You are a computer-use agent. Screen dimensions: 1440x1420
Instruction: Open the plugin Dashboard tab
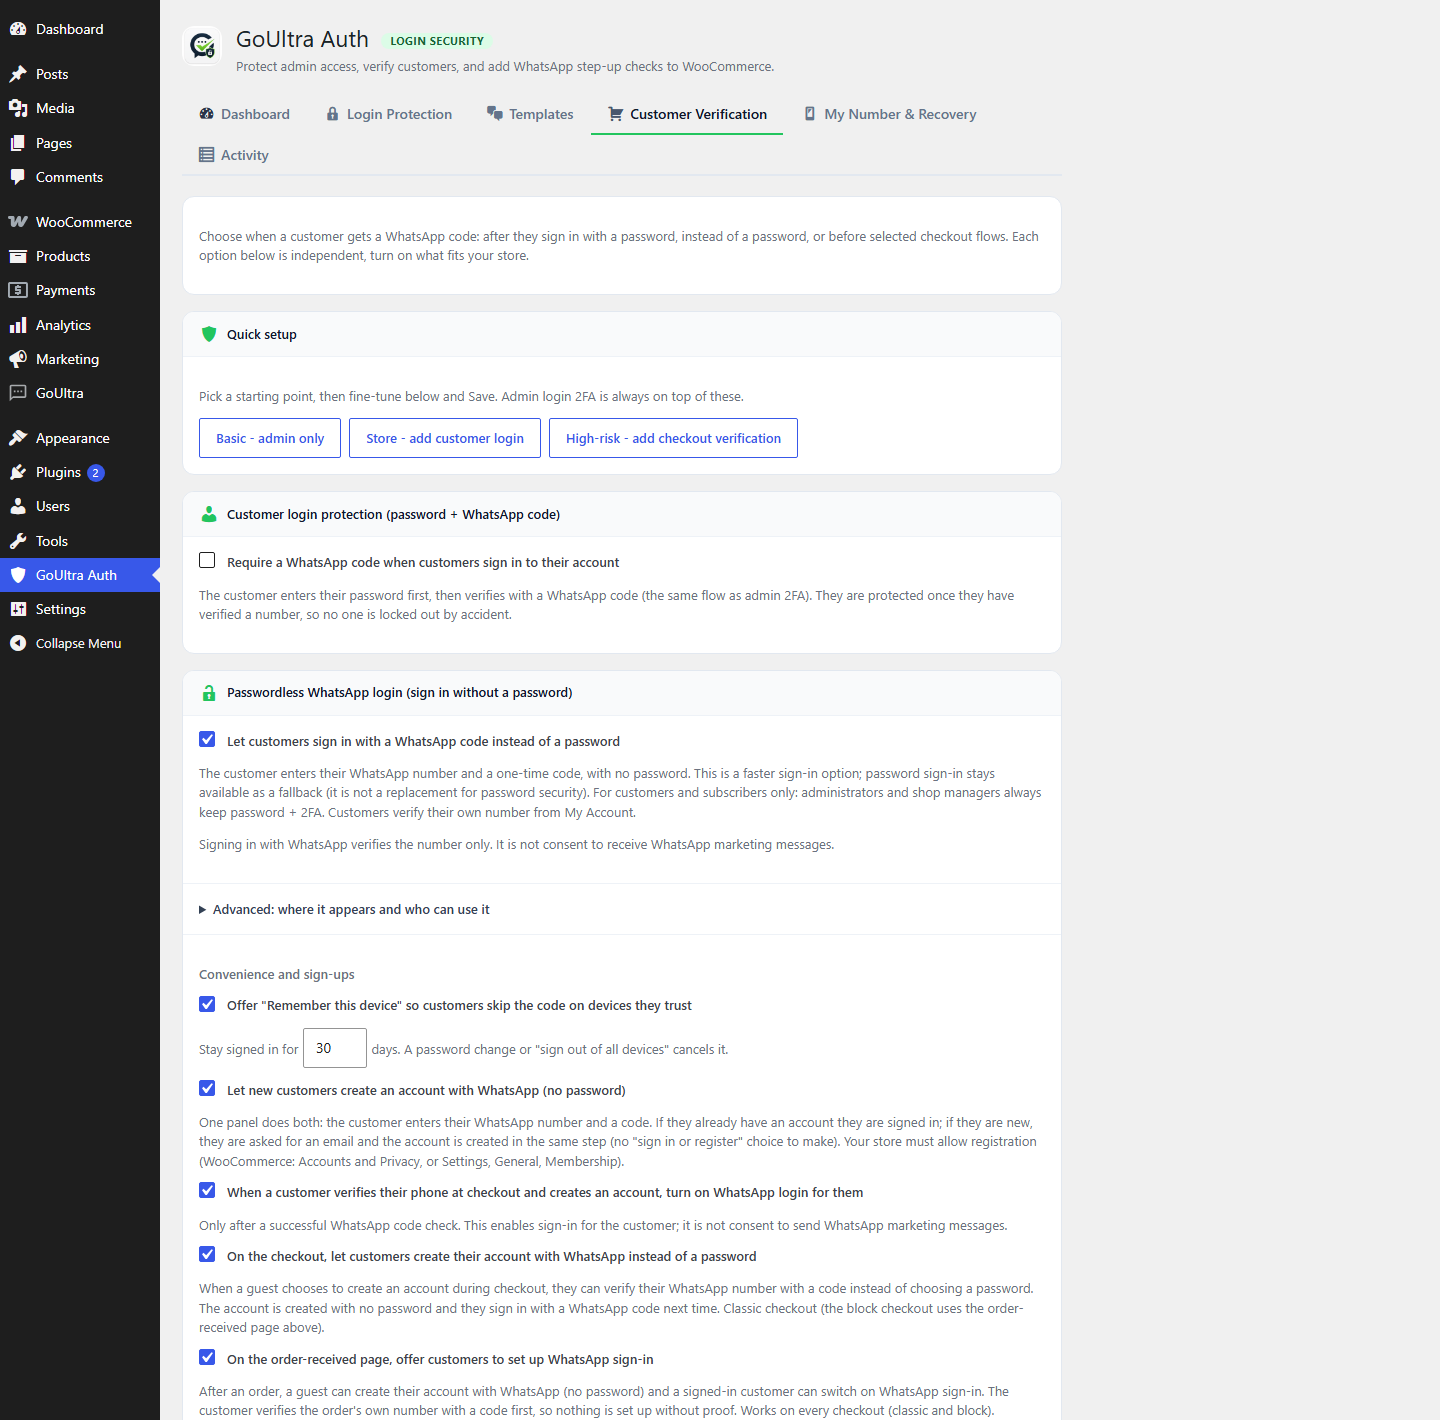[244, 114]
